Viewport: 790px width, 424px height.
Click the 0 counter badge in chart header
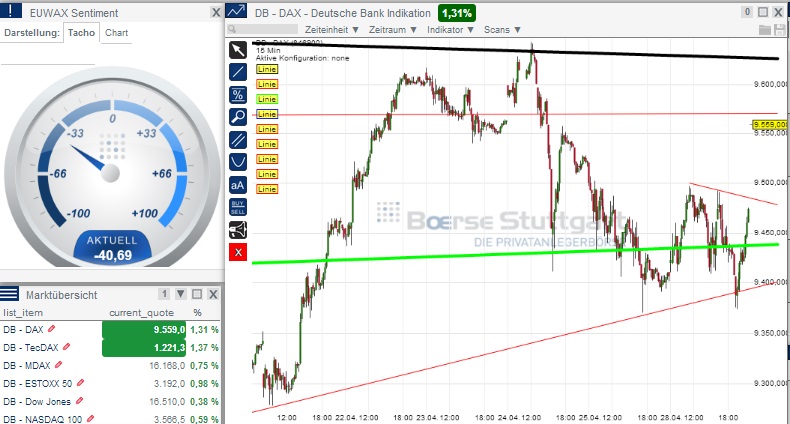pos(747,12)
